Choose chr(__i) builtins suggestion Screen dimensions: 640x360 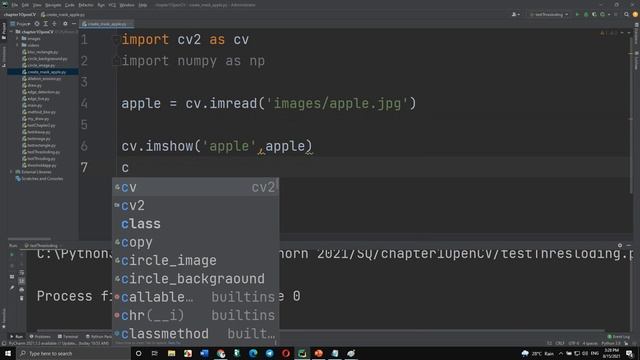[196, 316]
